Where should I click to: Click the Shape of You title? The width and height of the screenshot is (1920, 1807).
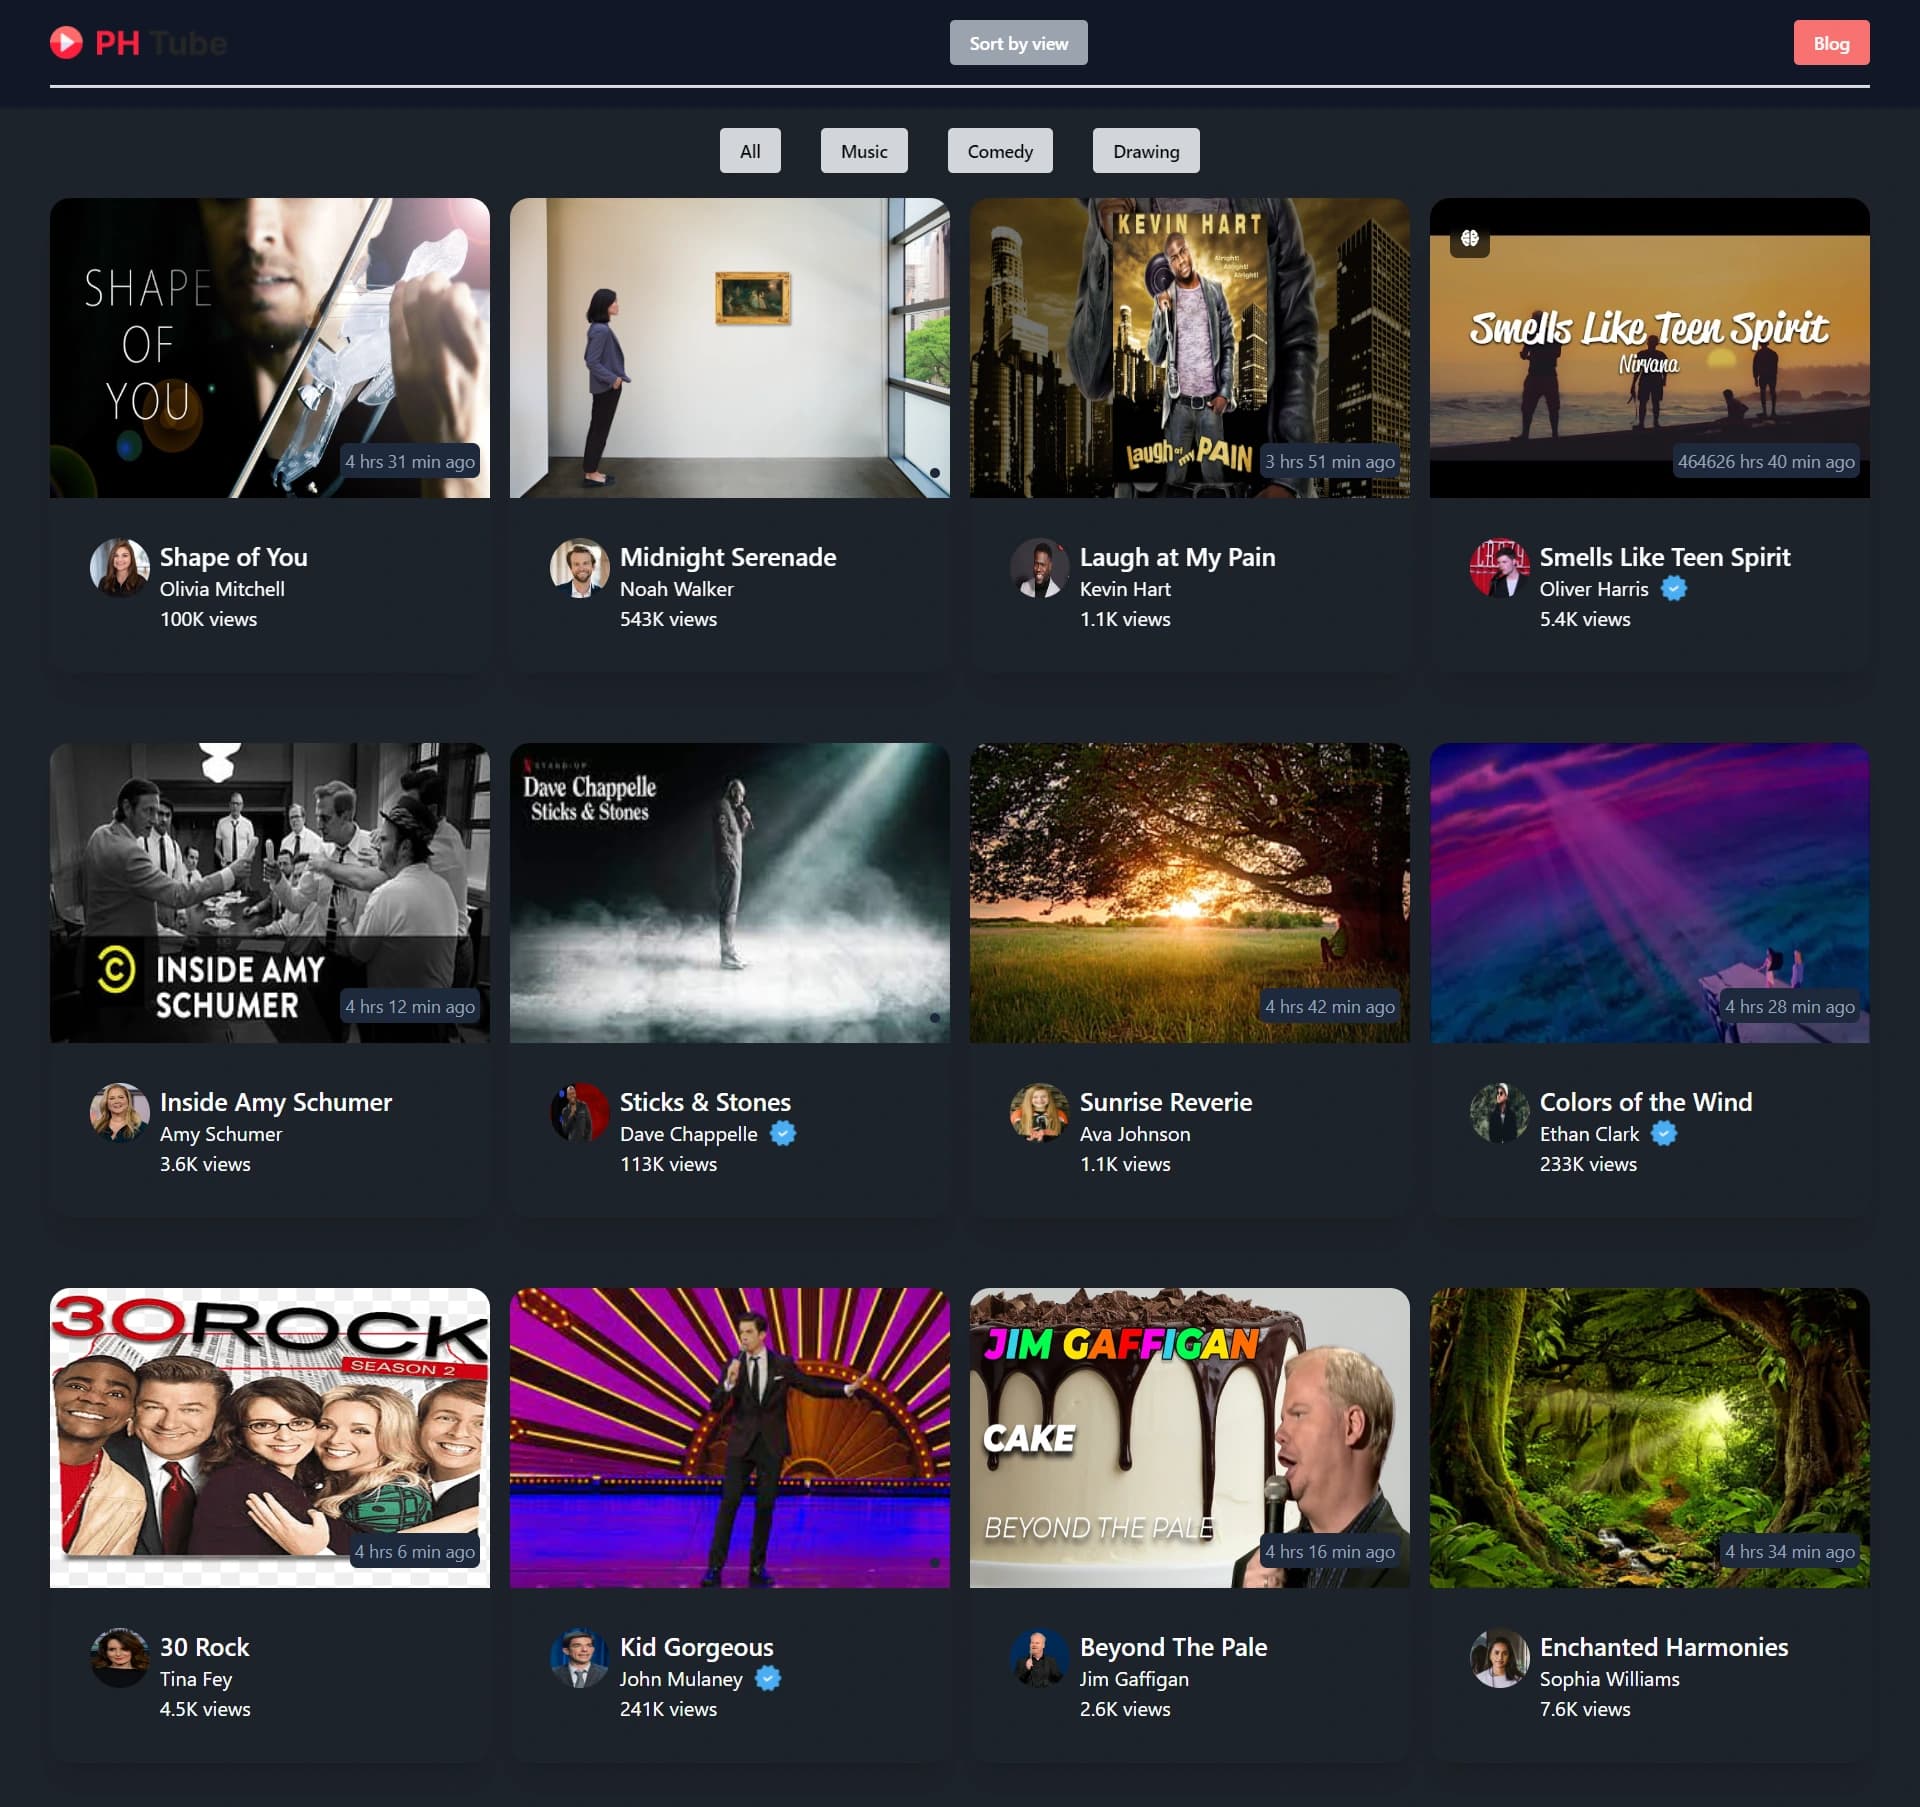point(234,557)
